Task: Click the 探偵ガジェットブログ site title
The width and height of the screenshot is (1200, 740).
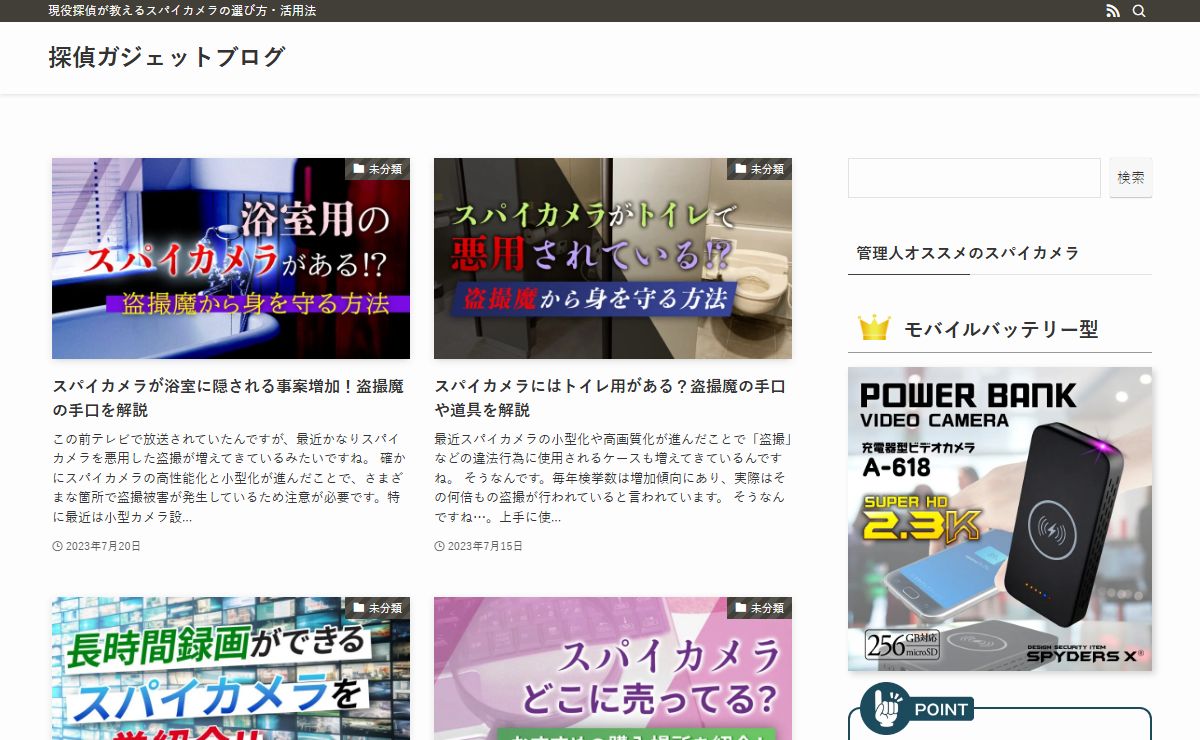Action: (167, 57)
